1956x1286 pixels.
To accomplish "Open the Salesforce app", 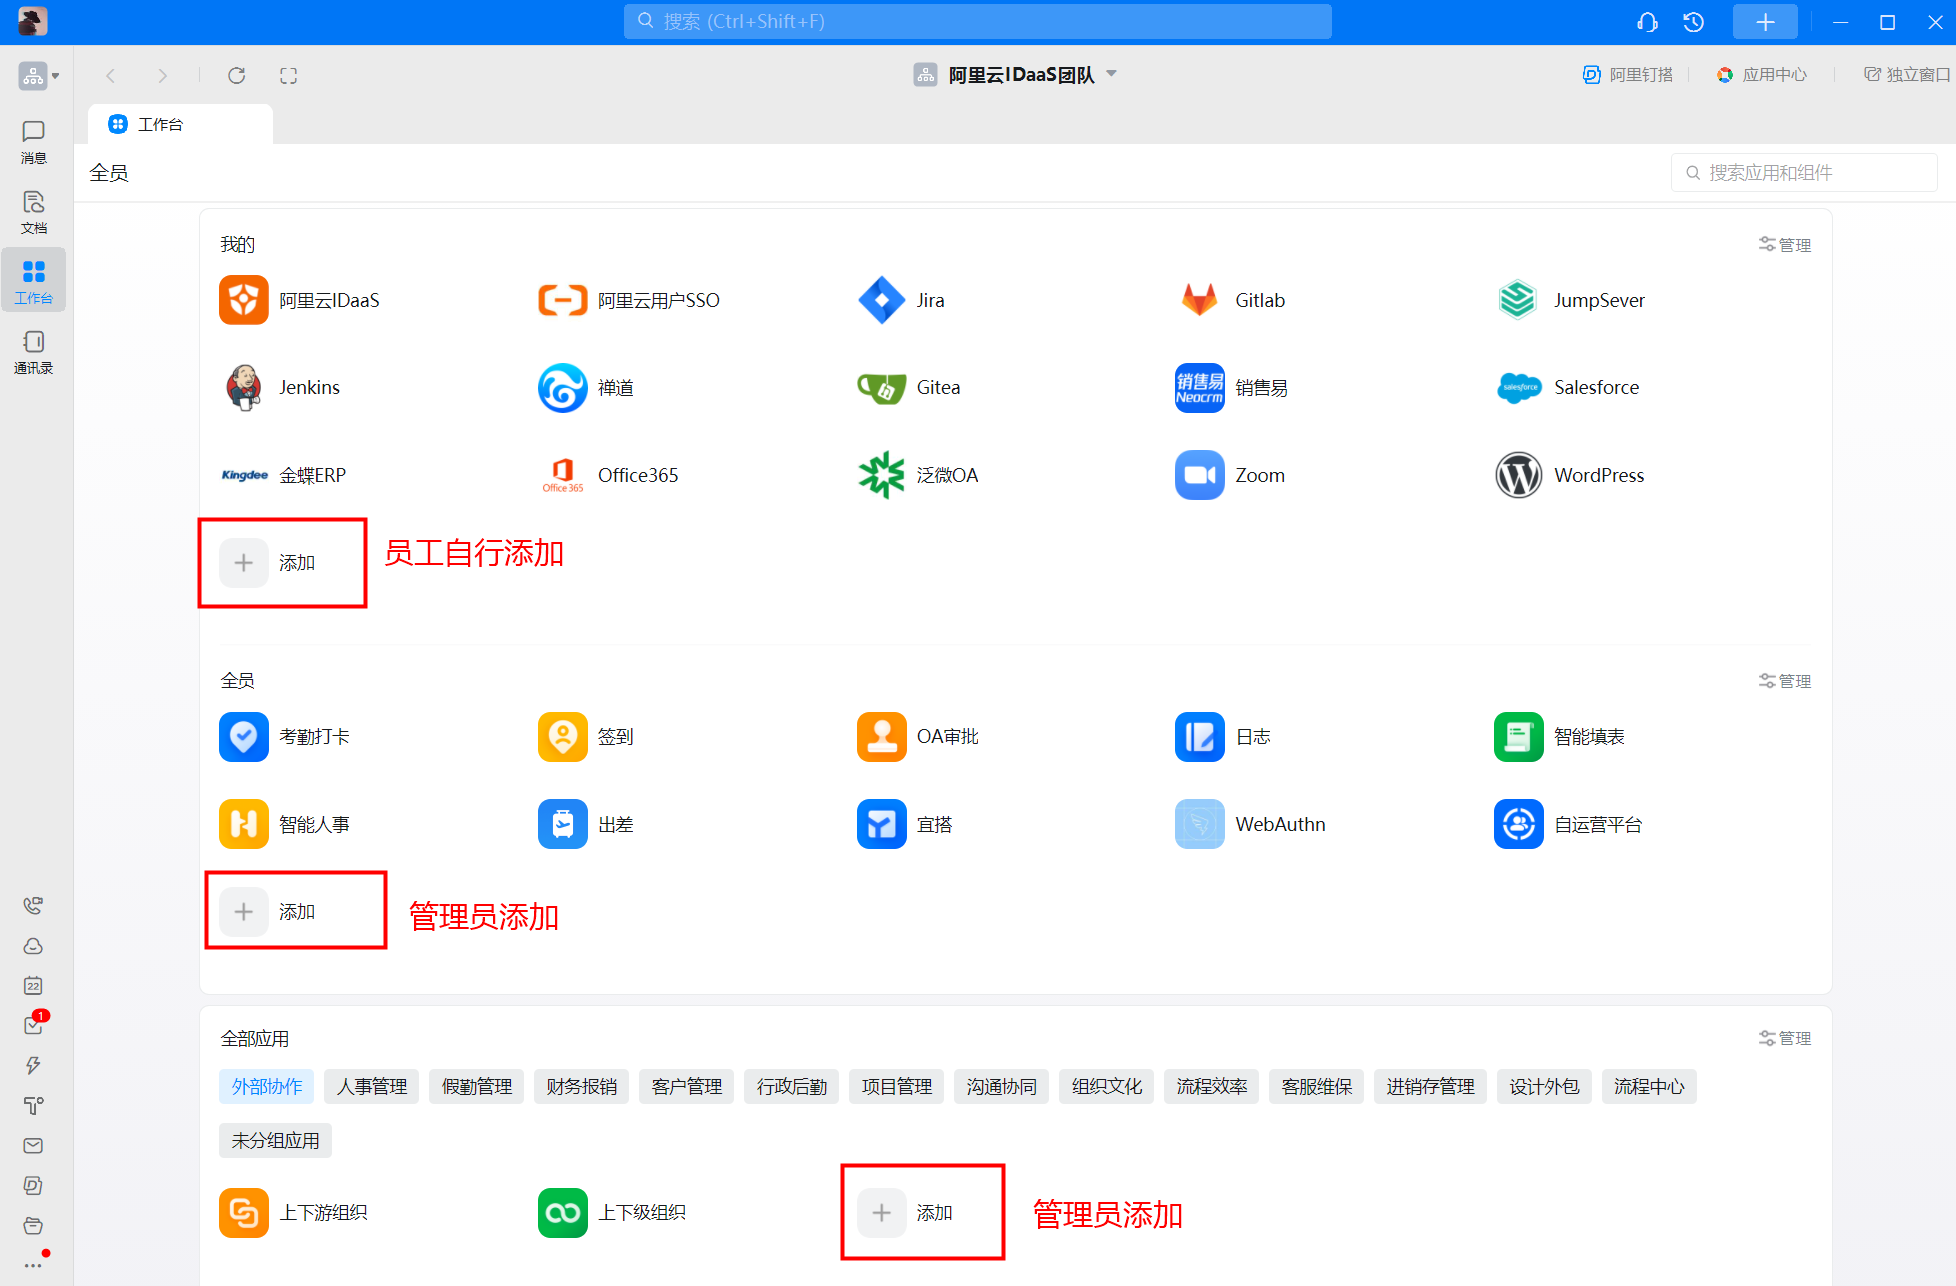I will tap(1567, 388).
